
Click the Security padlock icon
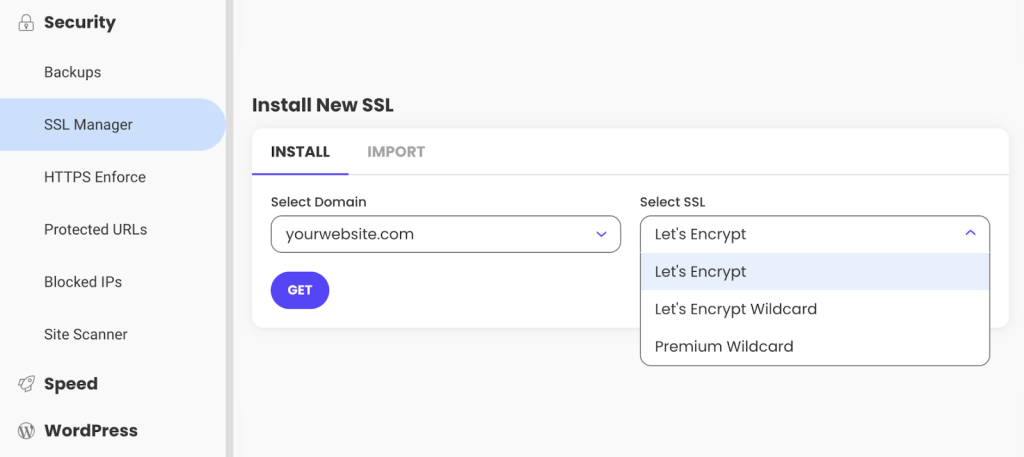point(26,23)
